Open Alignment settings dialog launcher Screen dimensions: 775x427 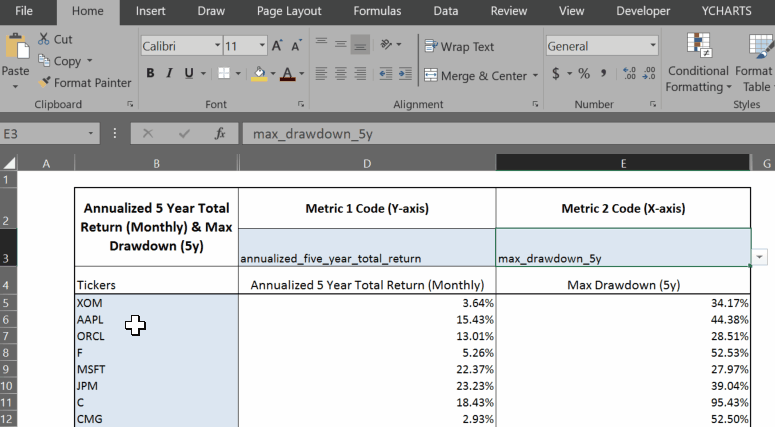(x=535, y=104)
